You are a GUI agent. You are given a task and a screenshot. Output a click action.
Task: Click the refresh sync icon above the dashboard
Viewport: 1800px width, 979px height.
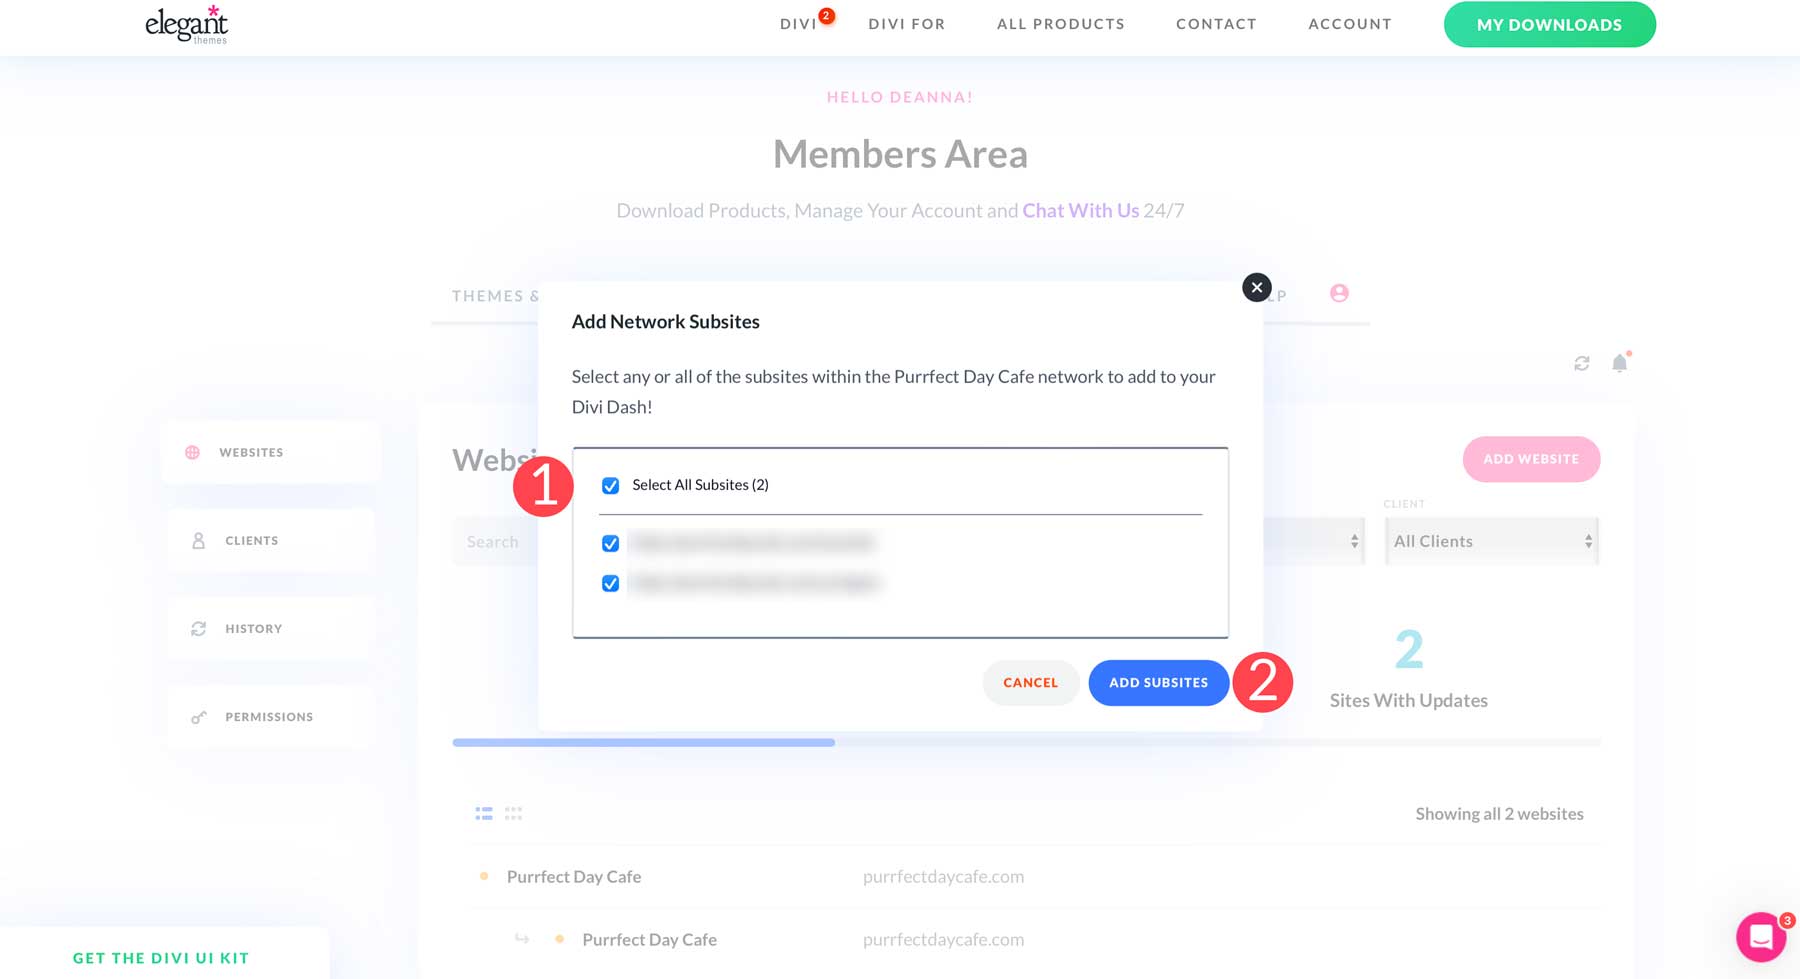pyautogui.click(x=1581, y=363)
